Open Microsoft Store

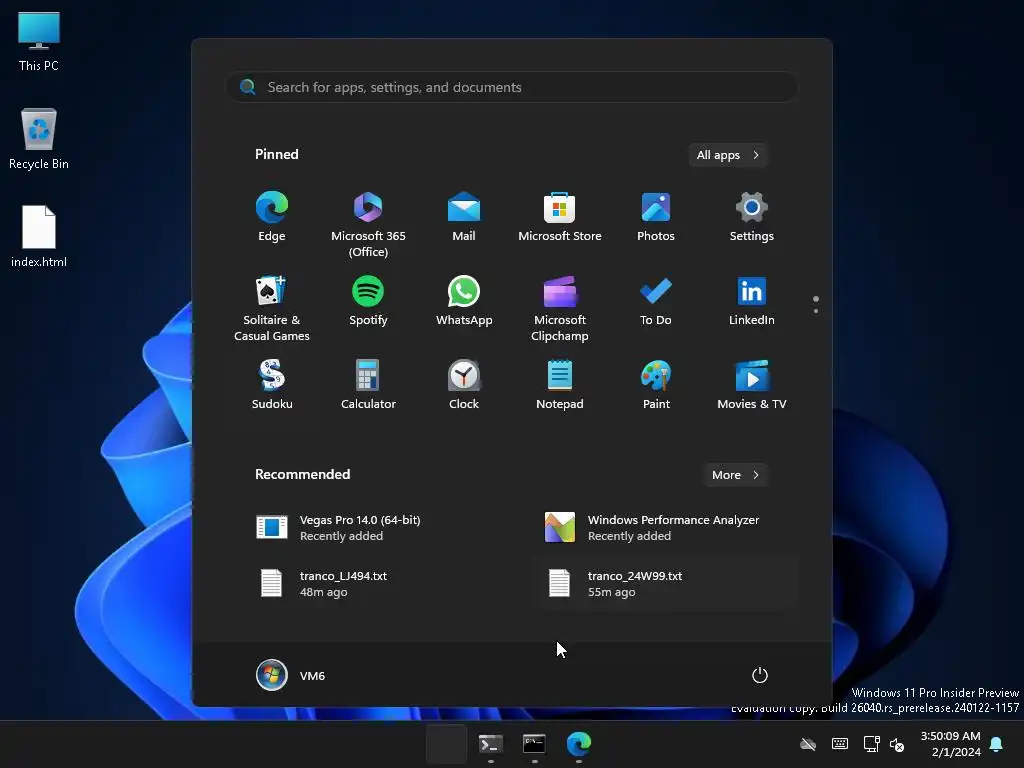pos(560,217)
